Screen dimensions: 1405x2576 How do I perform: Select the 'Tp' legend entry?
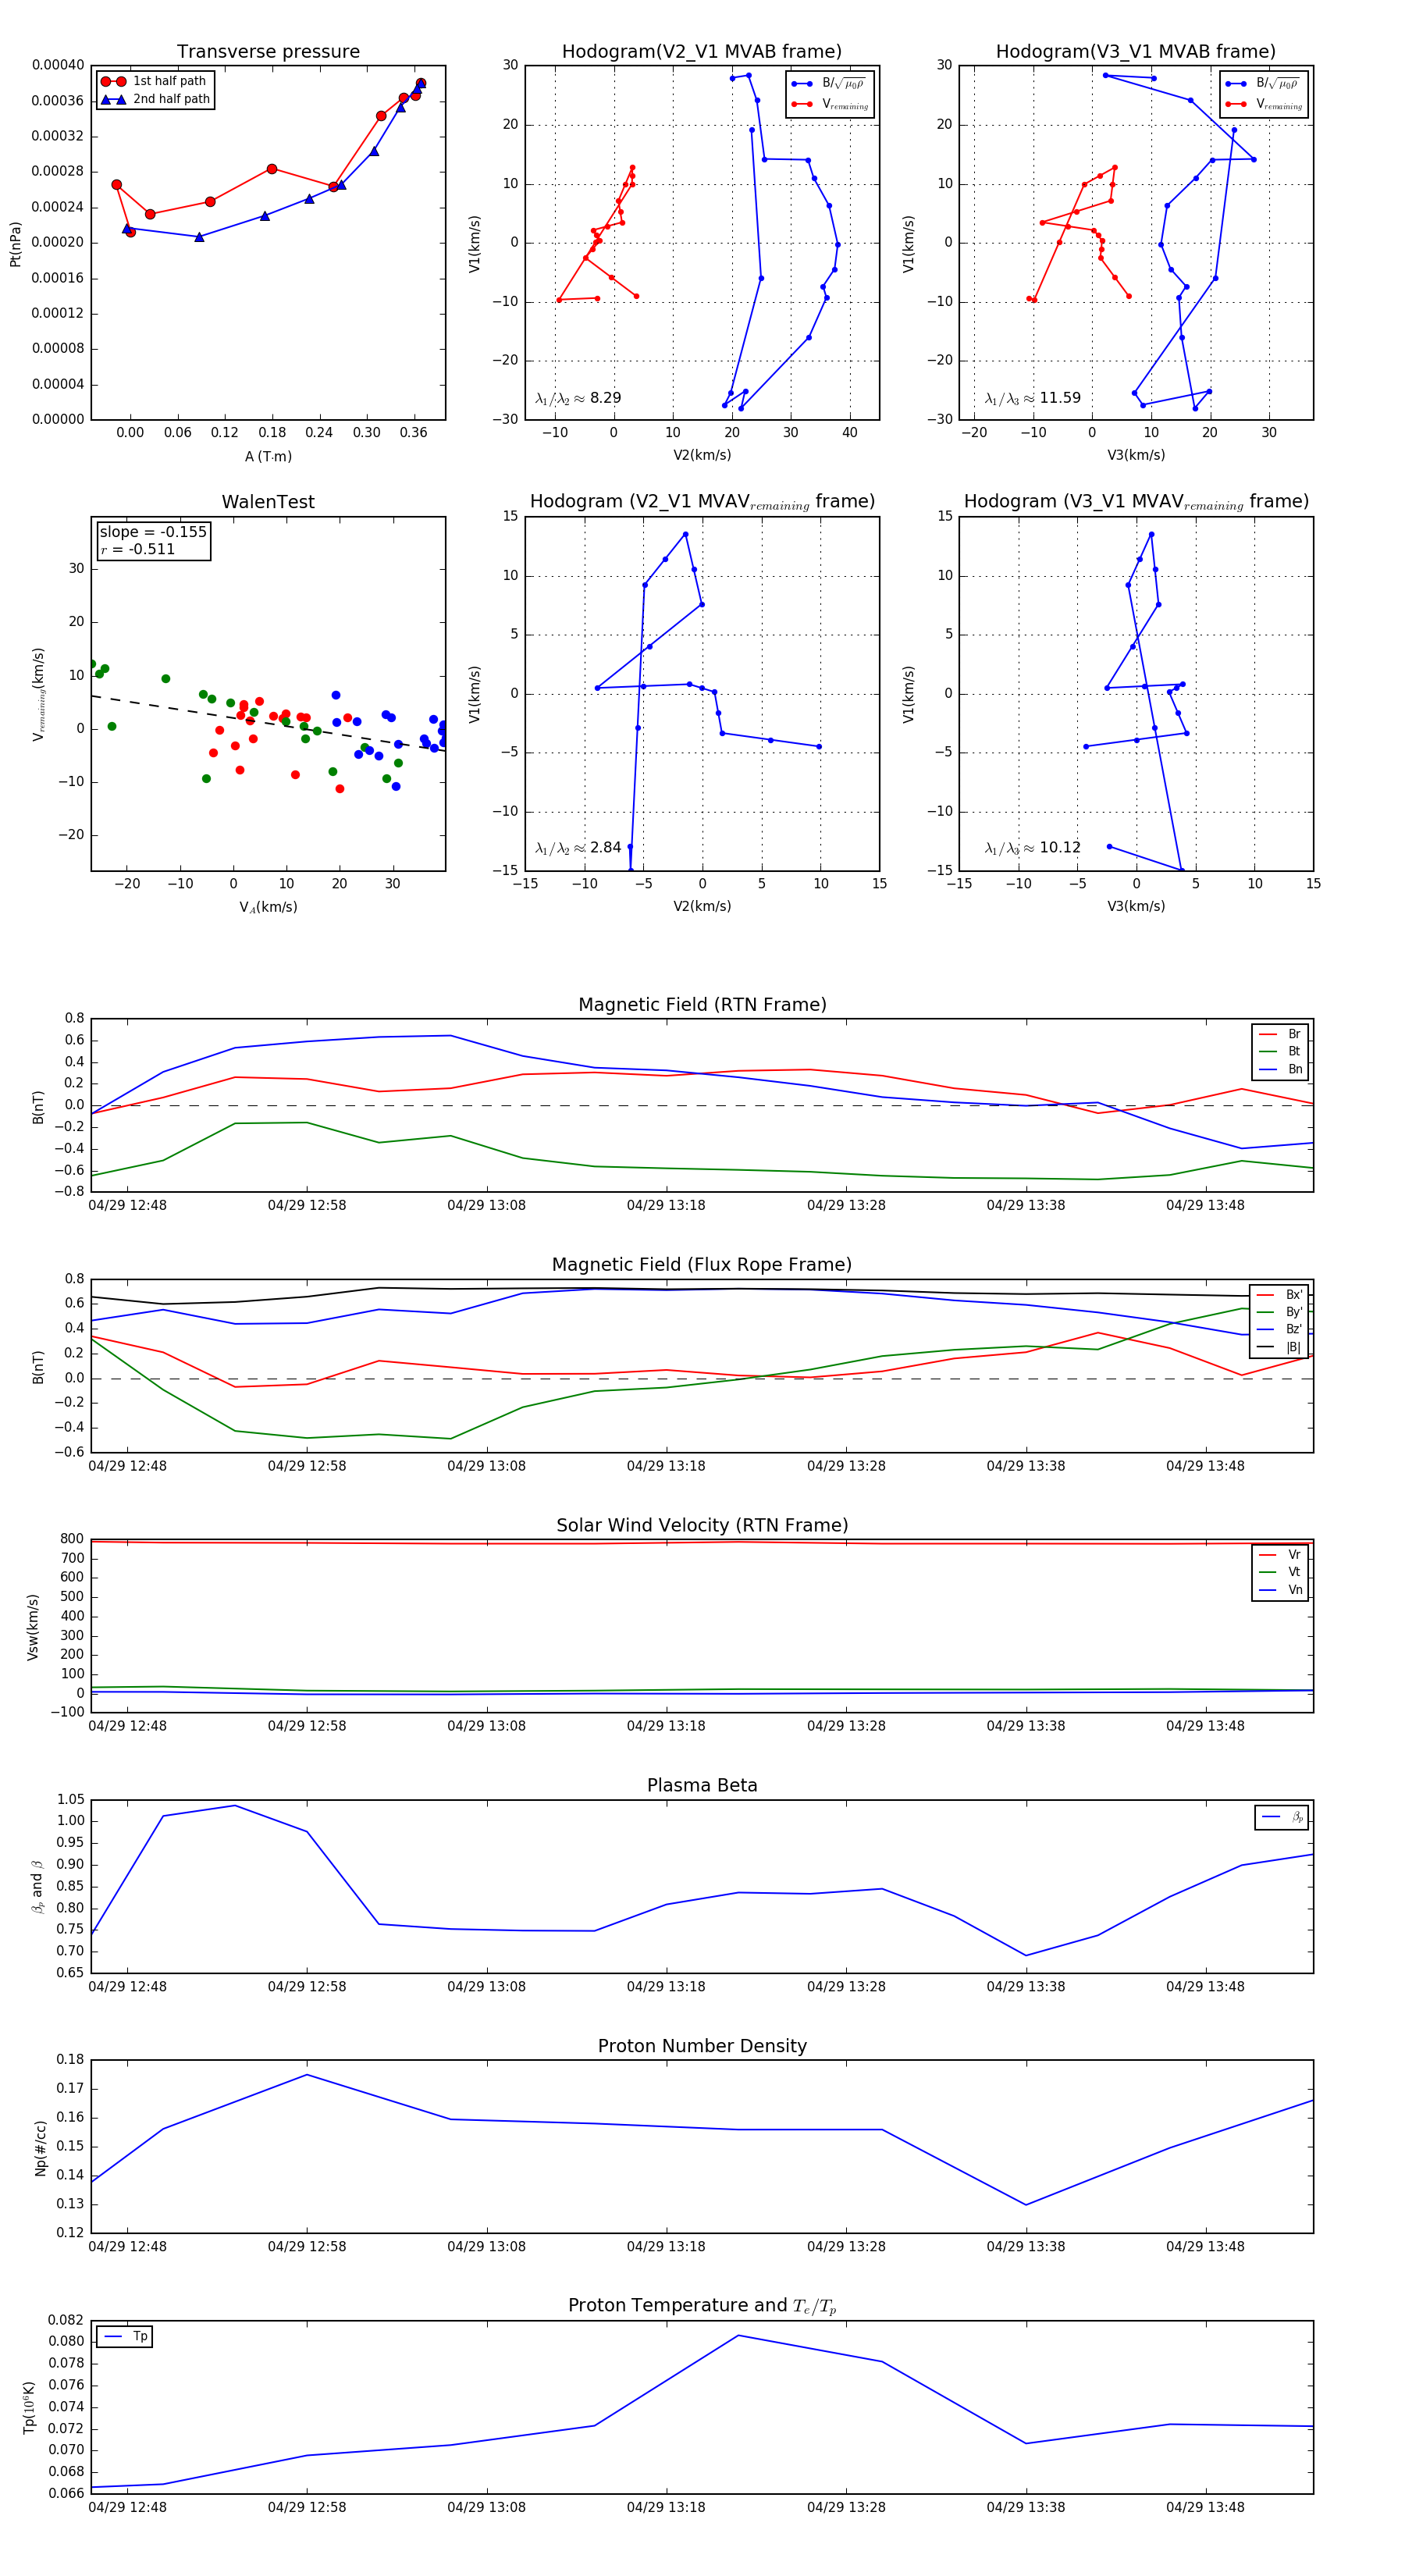[x=125, y=2337]
